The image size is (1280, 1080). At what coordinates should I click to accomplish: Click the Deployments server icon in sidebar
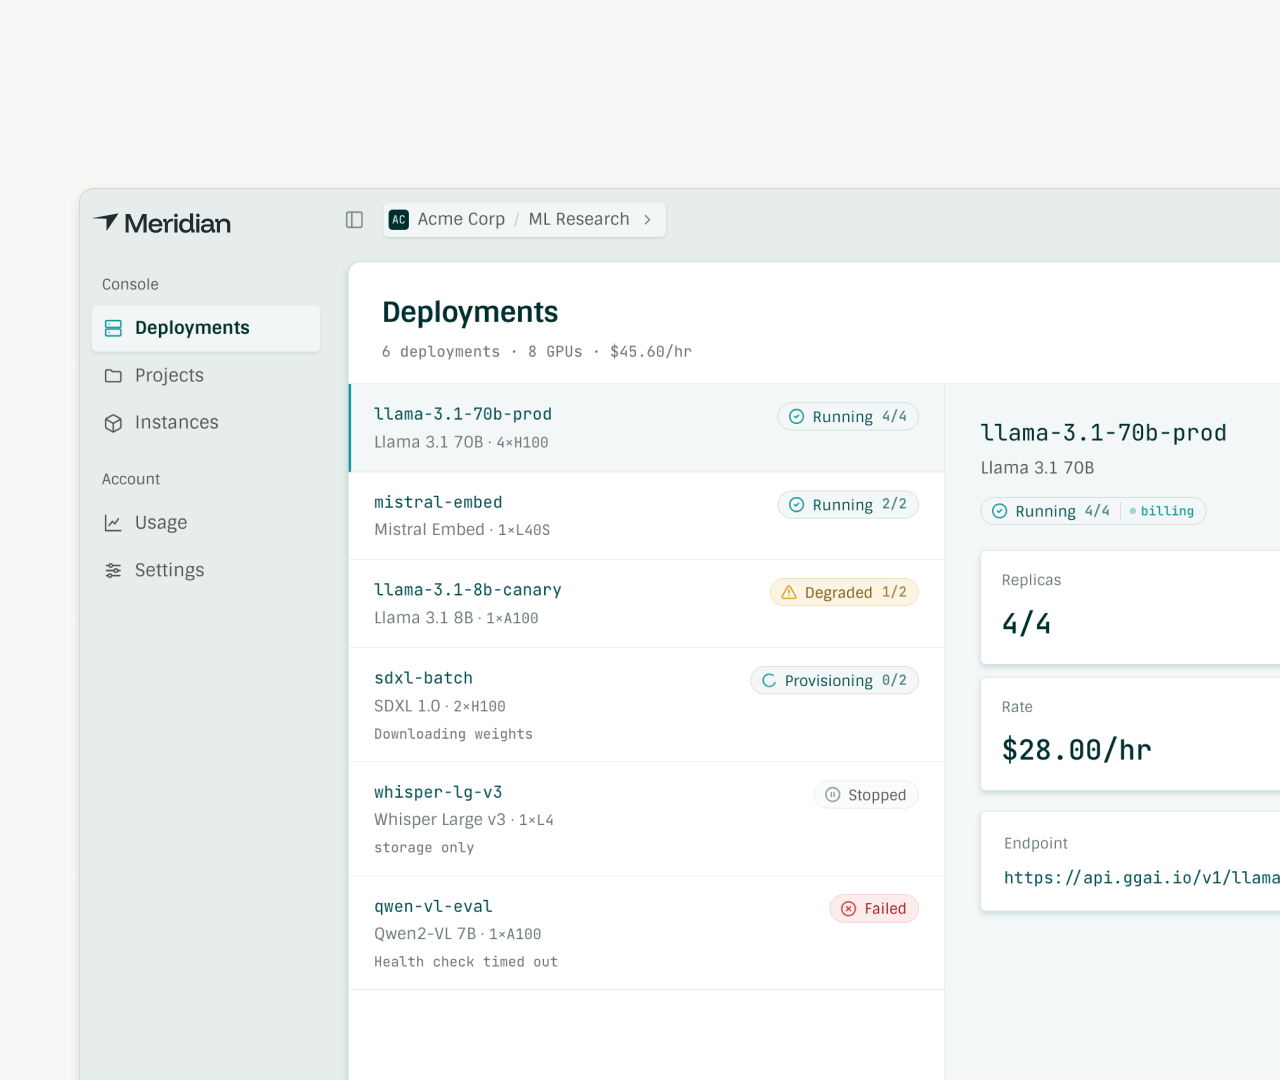114,328
